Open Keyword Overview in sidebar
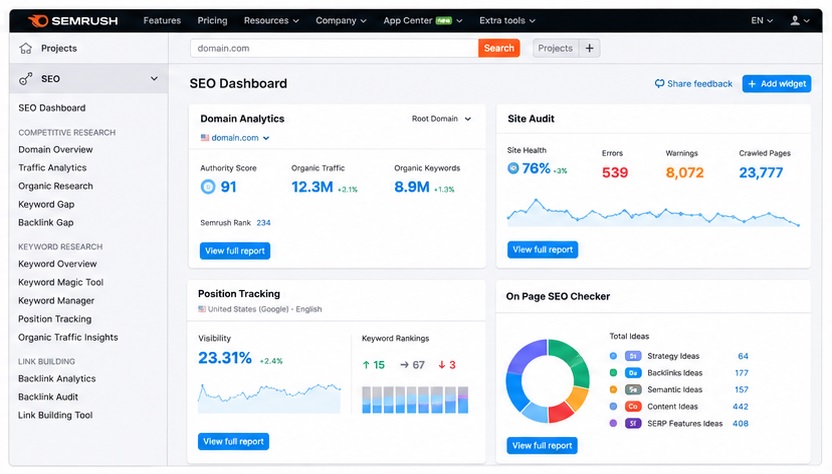832x474 pixels. point(57,264)
